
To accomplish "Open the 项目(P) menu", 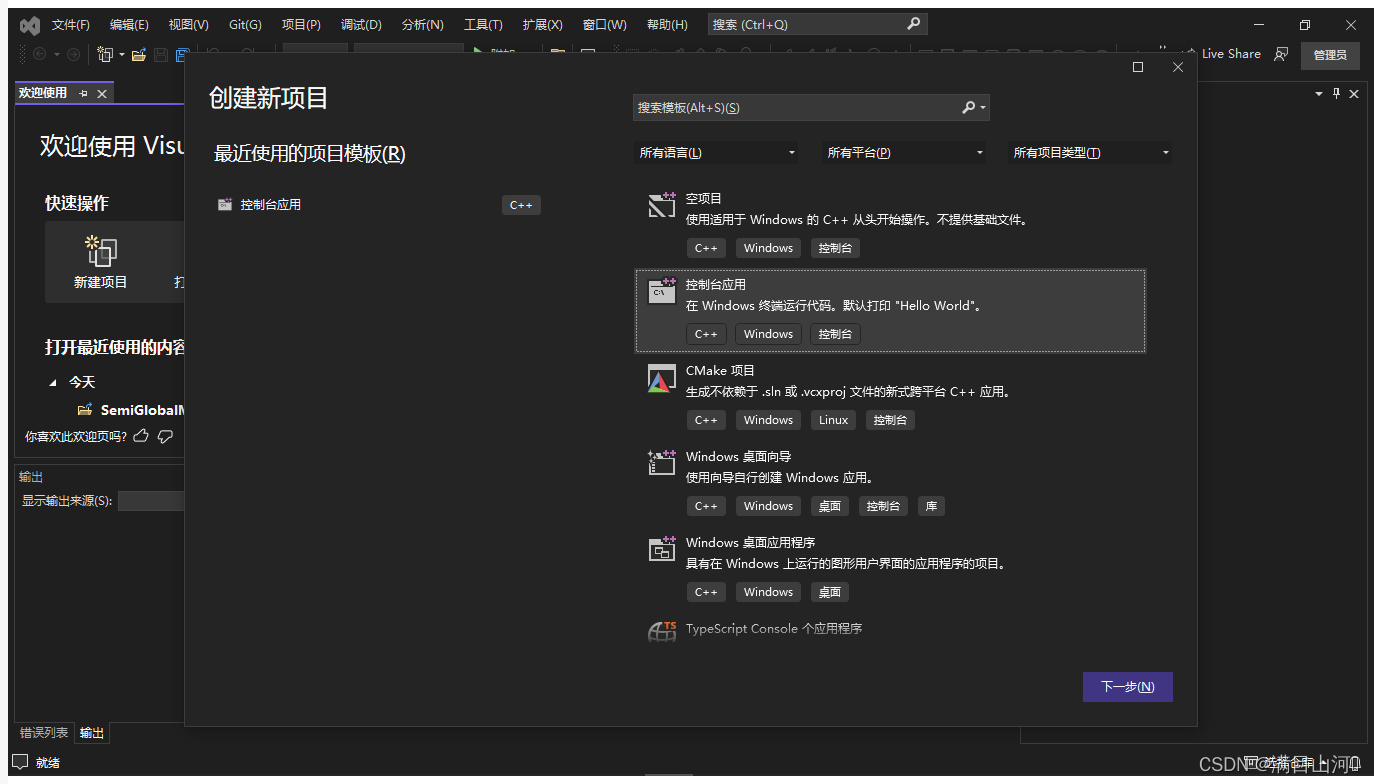I will (301, 24).
